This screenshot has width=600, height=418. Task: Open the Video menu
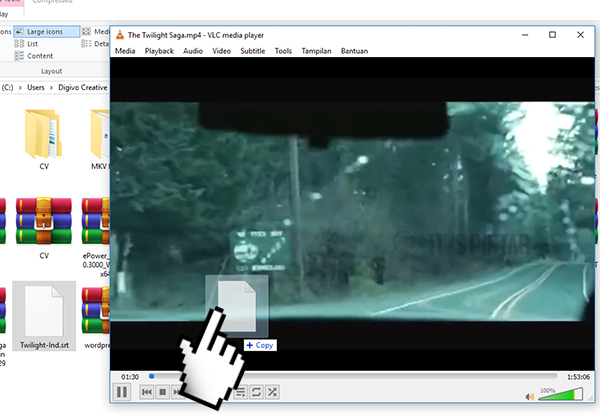[x=222, y=51]
